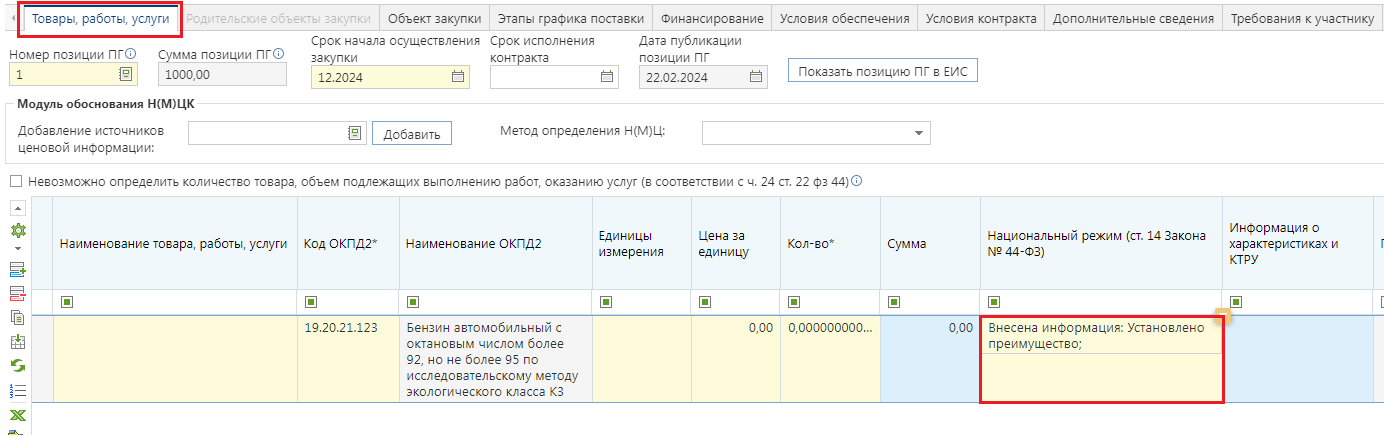Toggle filter under Код ОКПД2 column

click(311, 301)
